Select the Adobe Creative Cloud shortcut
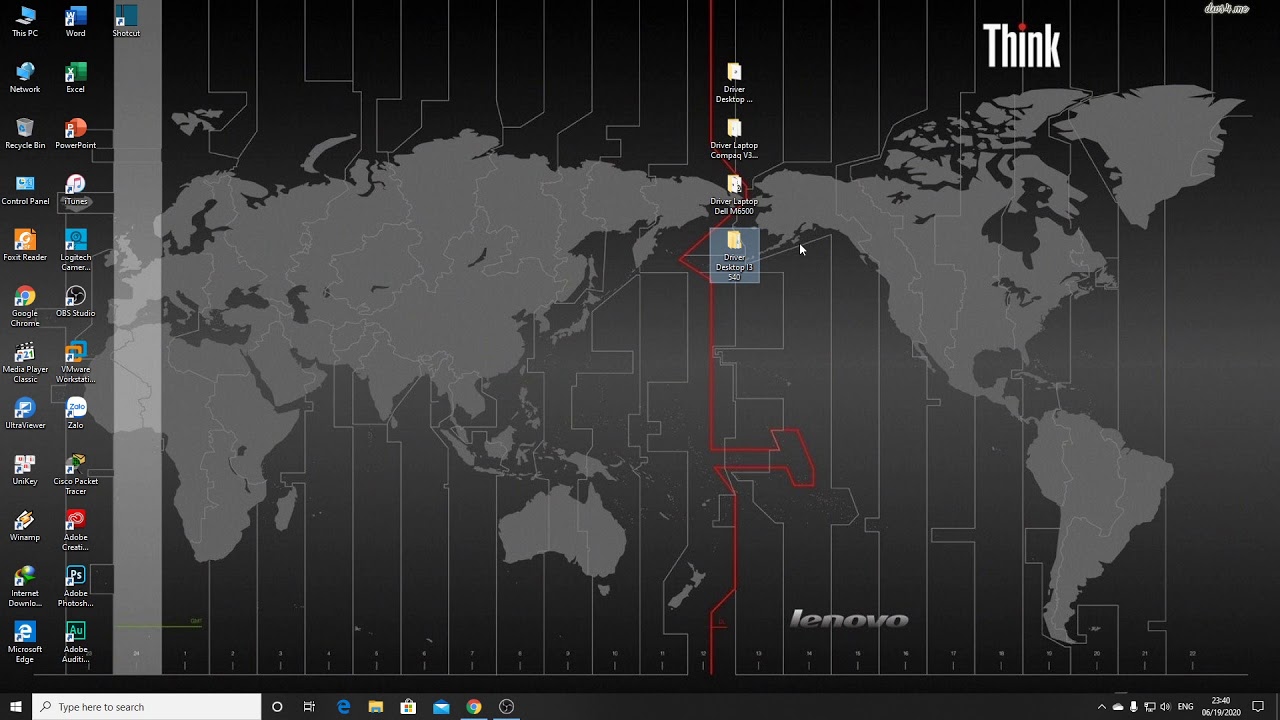This screenshot has height=720, width=1280. (75, 530)
